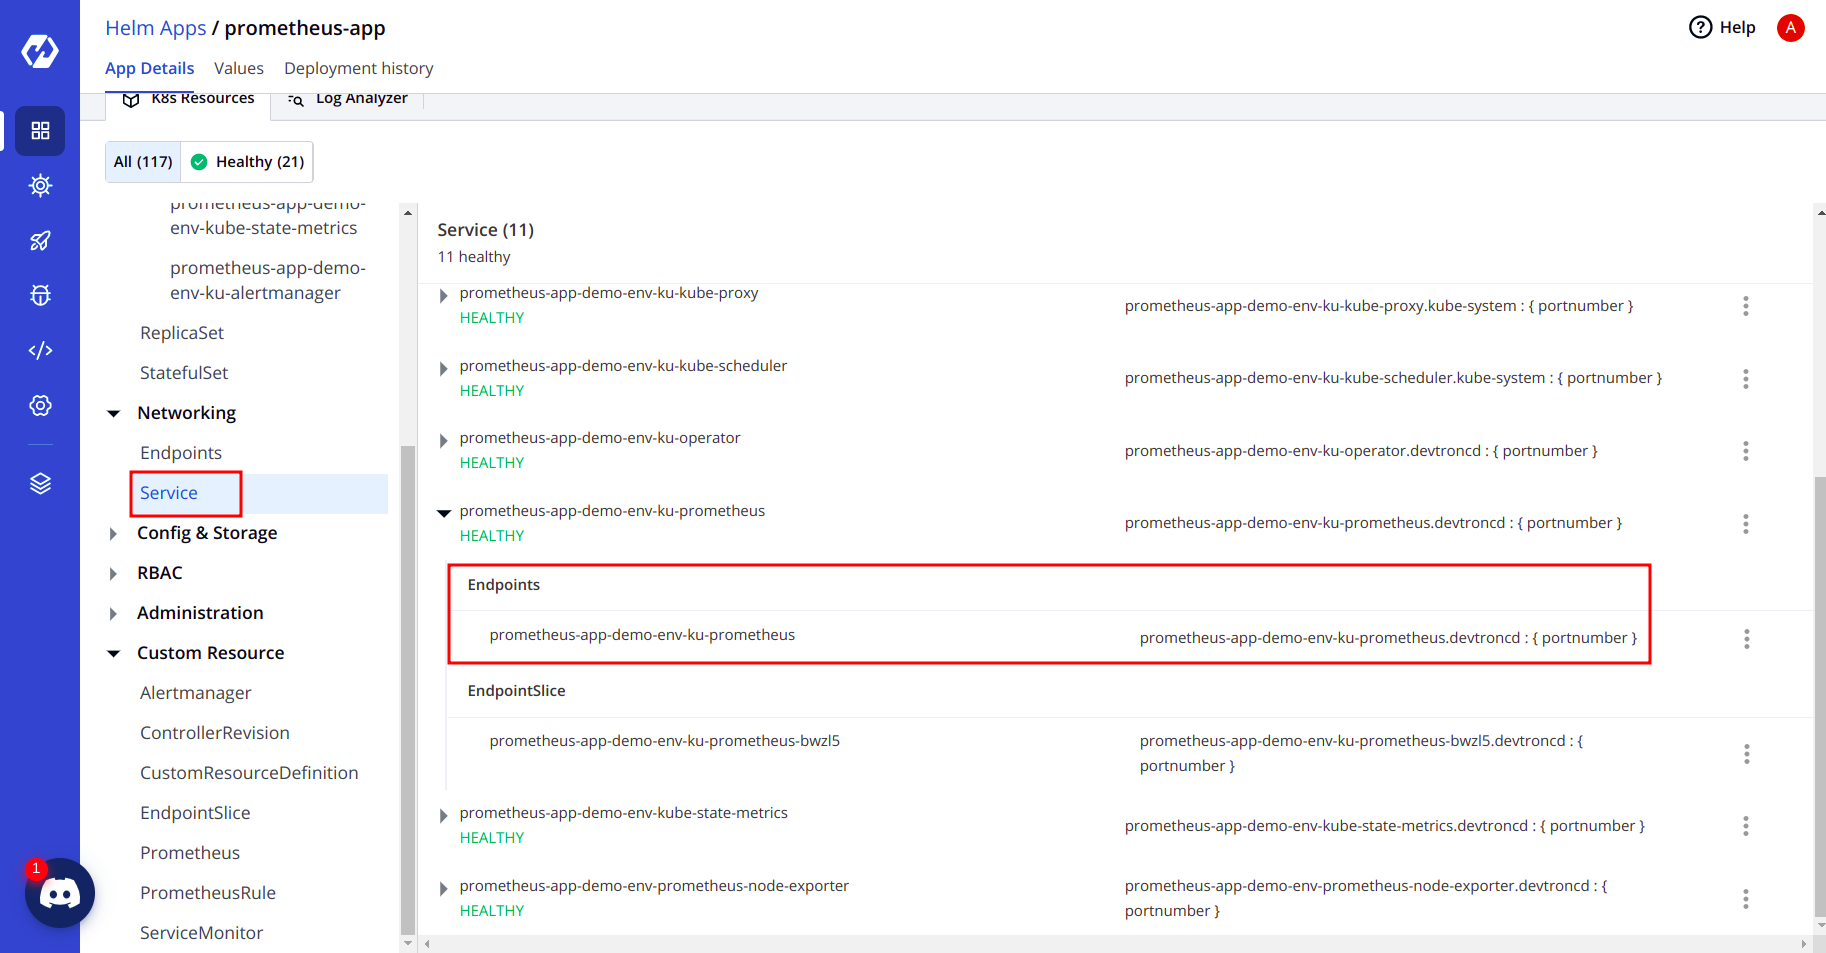Switch to Deployment history tab
Screen dimensions: 1826x953
tap(359, 68)
